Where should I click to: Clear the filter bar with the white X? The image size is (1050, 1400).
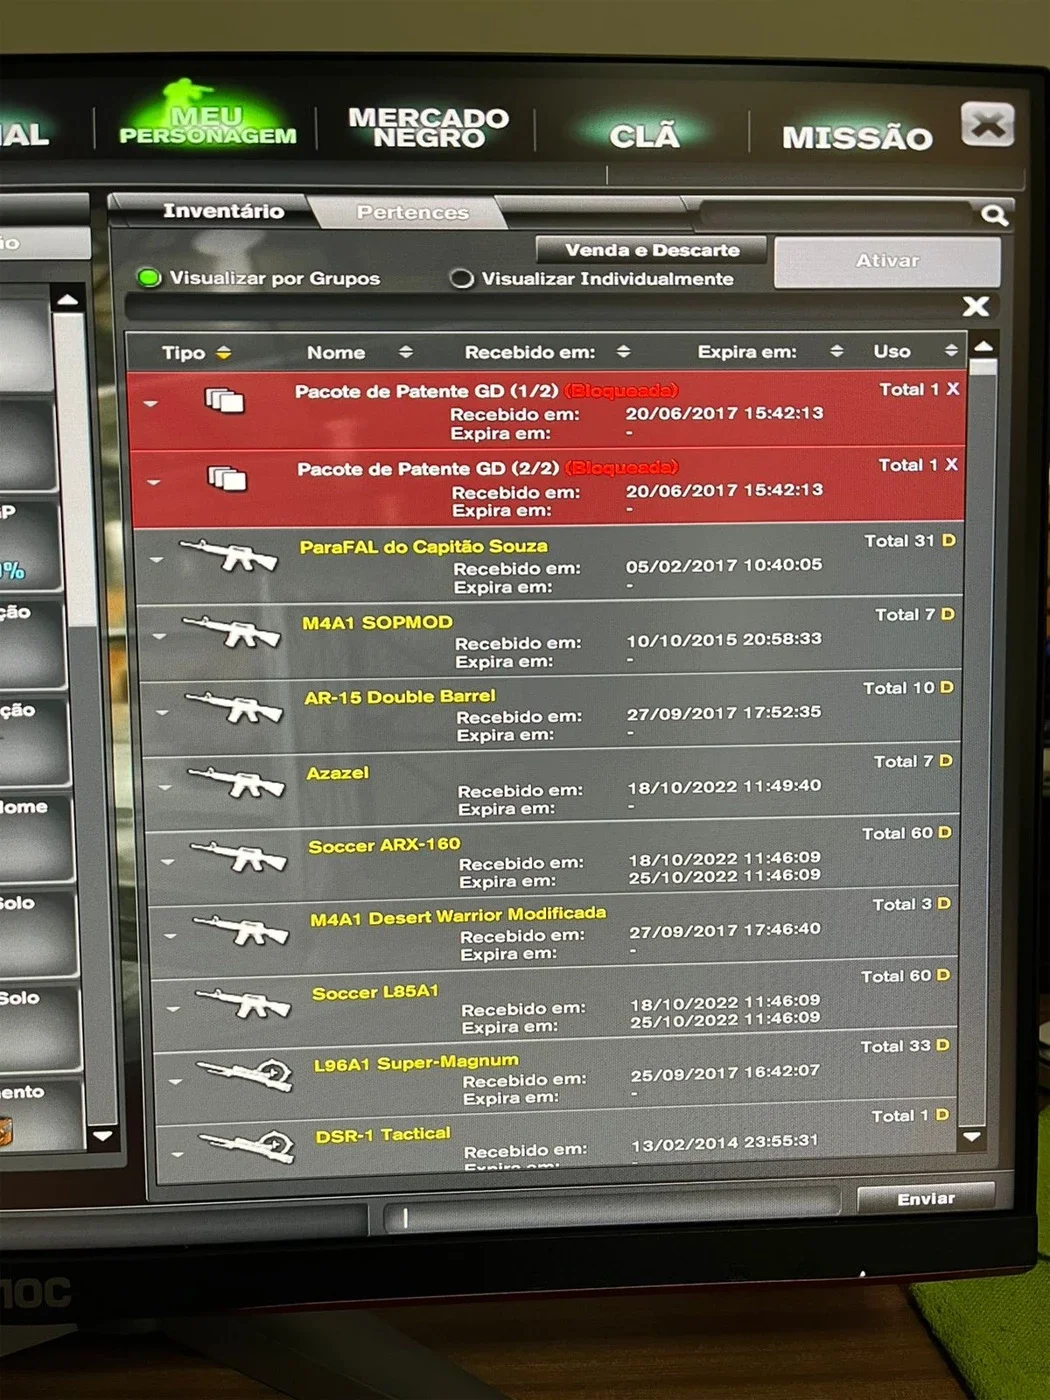pyautogui.click(x=976, y=306)
